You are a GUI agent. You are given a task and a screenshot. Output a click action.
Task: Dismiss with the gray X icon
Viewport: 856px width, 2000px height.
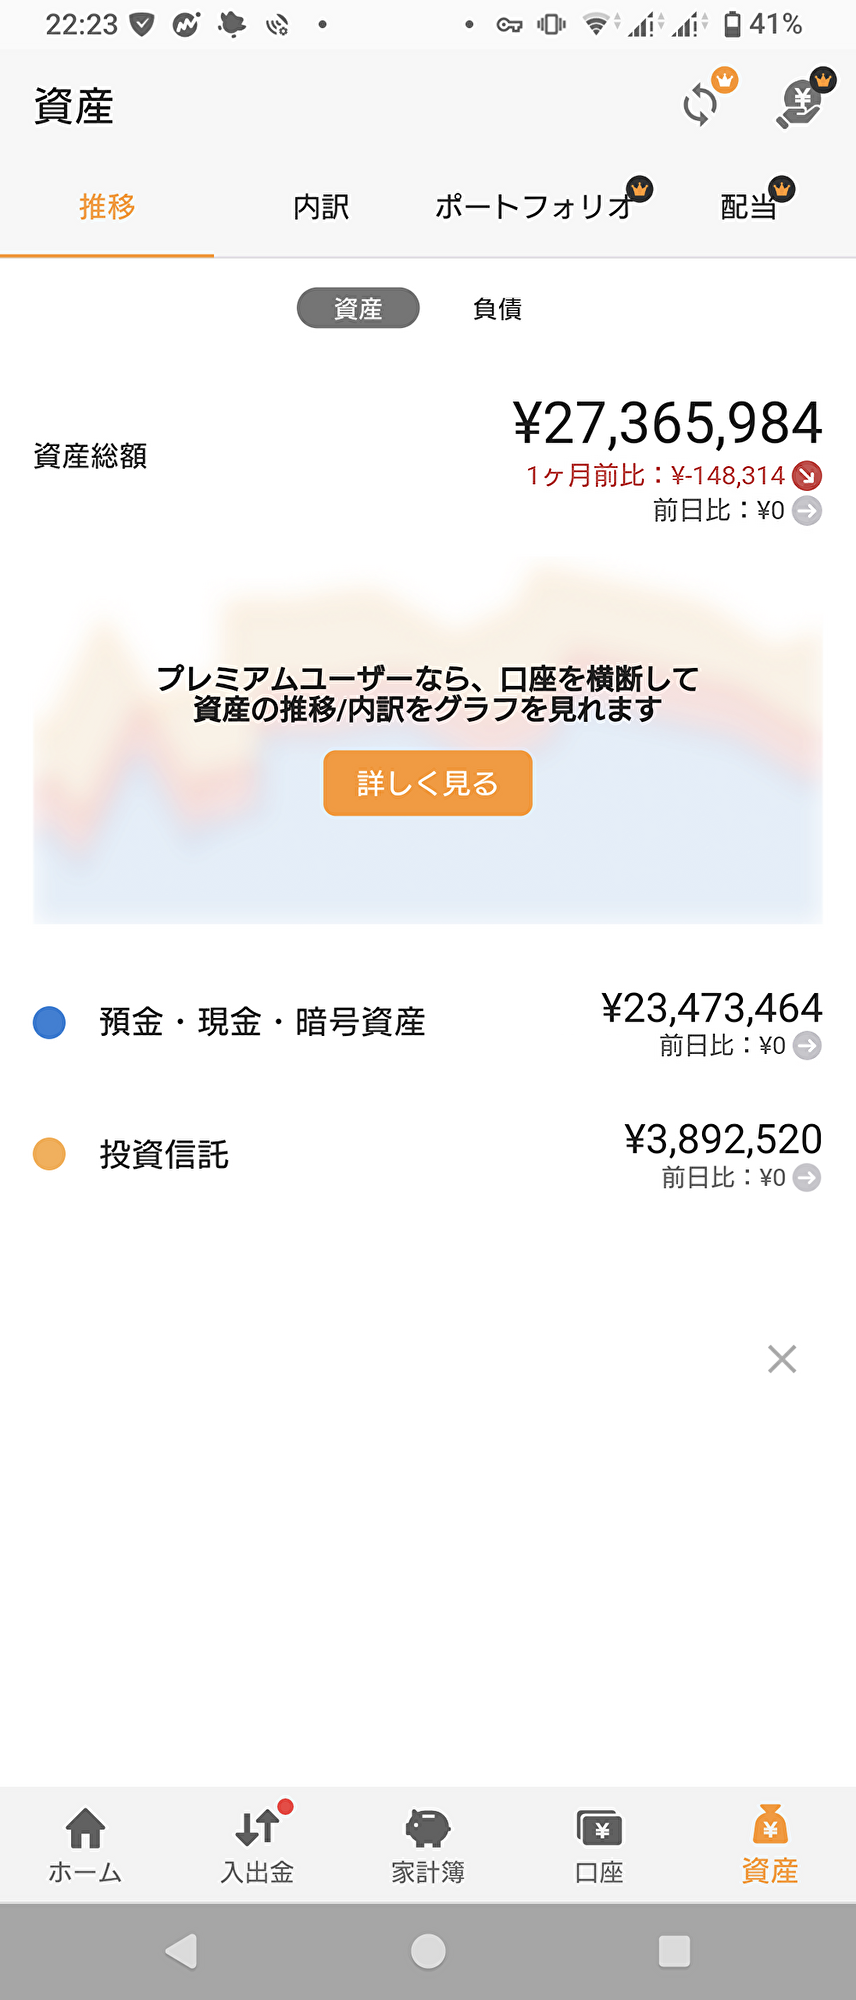point(782,1359)
